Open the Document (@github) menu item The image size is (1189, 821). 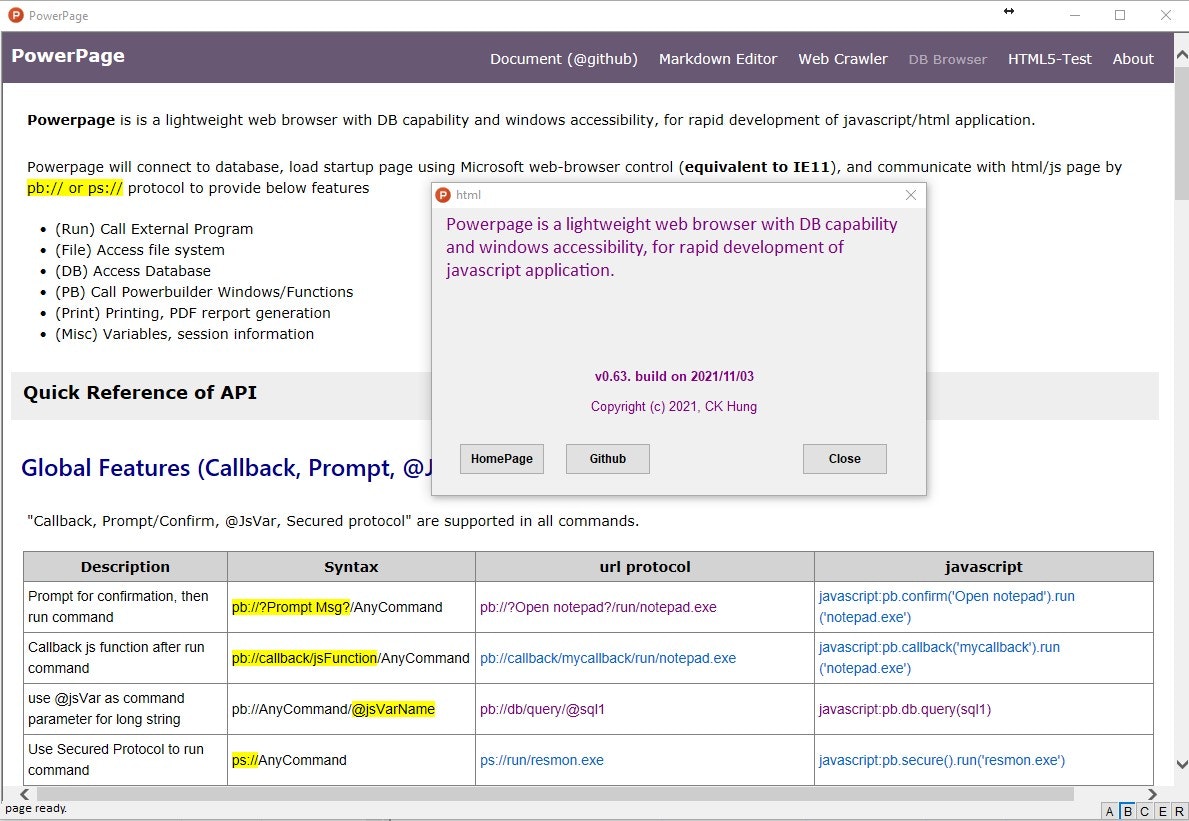[x=563, y=59]
